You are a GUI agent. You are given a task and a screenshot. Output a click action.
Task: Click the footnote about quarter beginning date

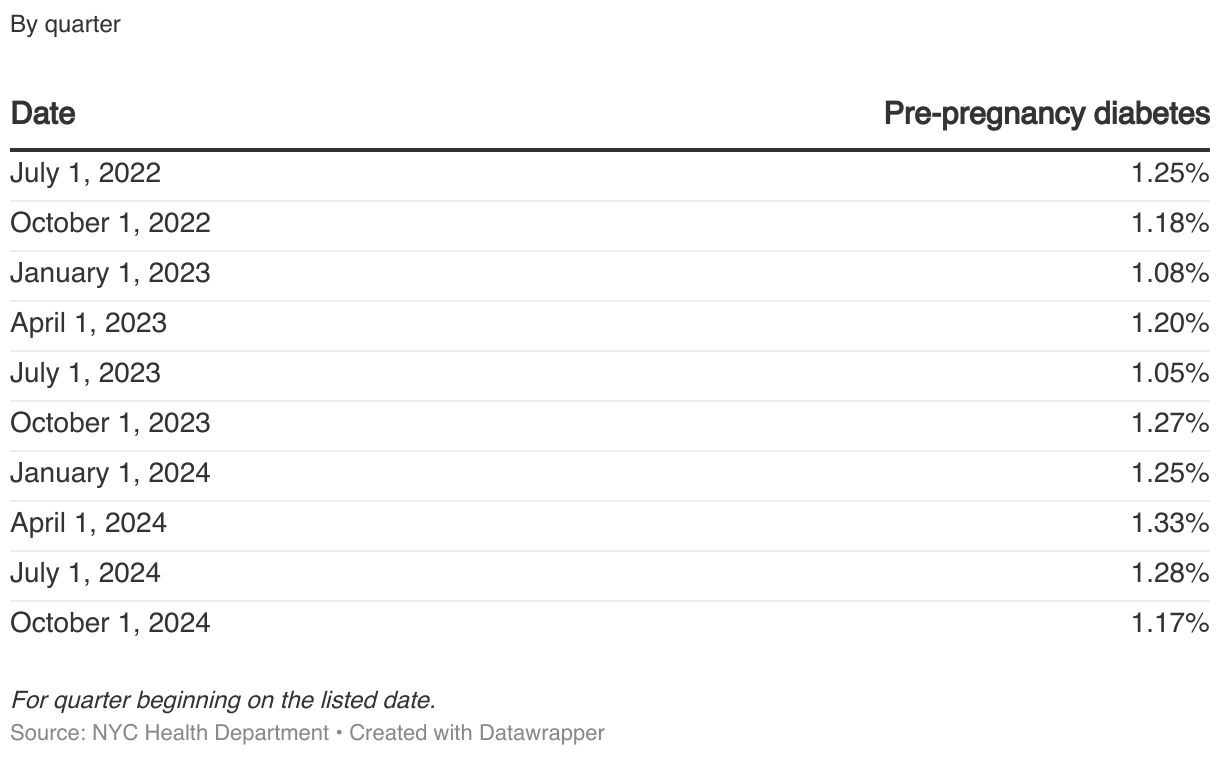[x=223, y=699]
